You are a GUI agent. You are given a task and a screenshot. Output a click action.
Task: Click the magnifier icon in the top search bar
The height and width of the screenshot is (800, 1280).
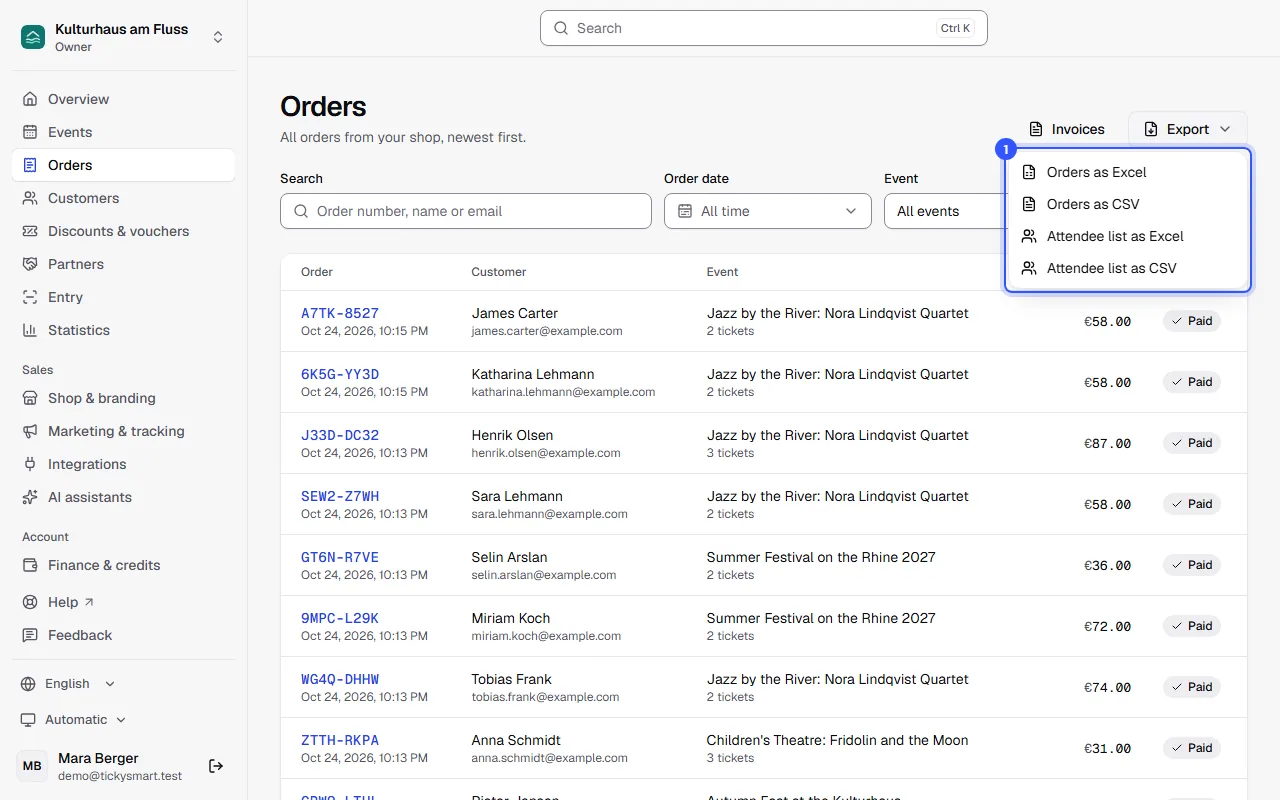click(x=561, y=28)
